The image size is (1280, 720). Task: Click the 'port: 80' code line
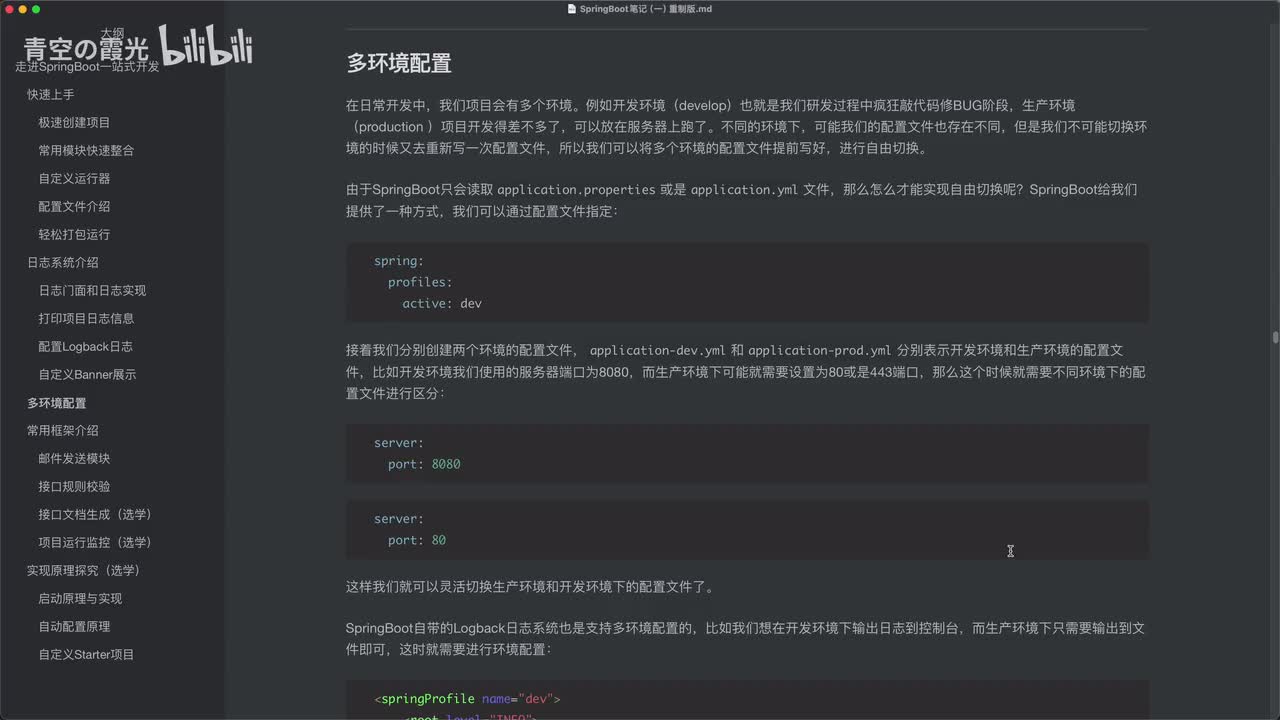(x=417, y=540)
